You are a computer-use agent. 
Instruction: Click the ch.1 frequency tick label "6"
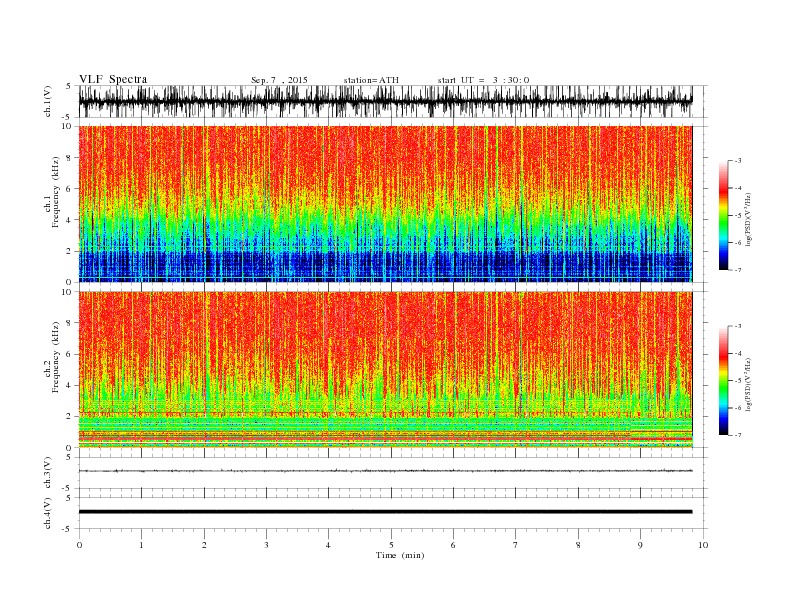click(69, 189)
